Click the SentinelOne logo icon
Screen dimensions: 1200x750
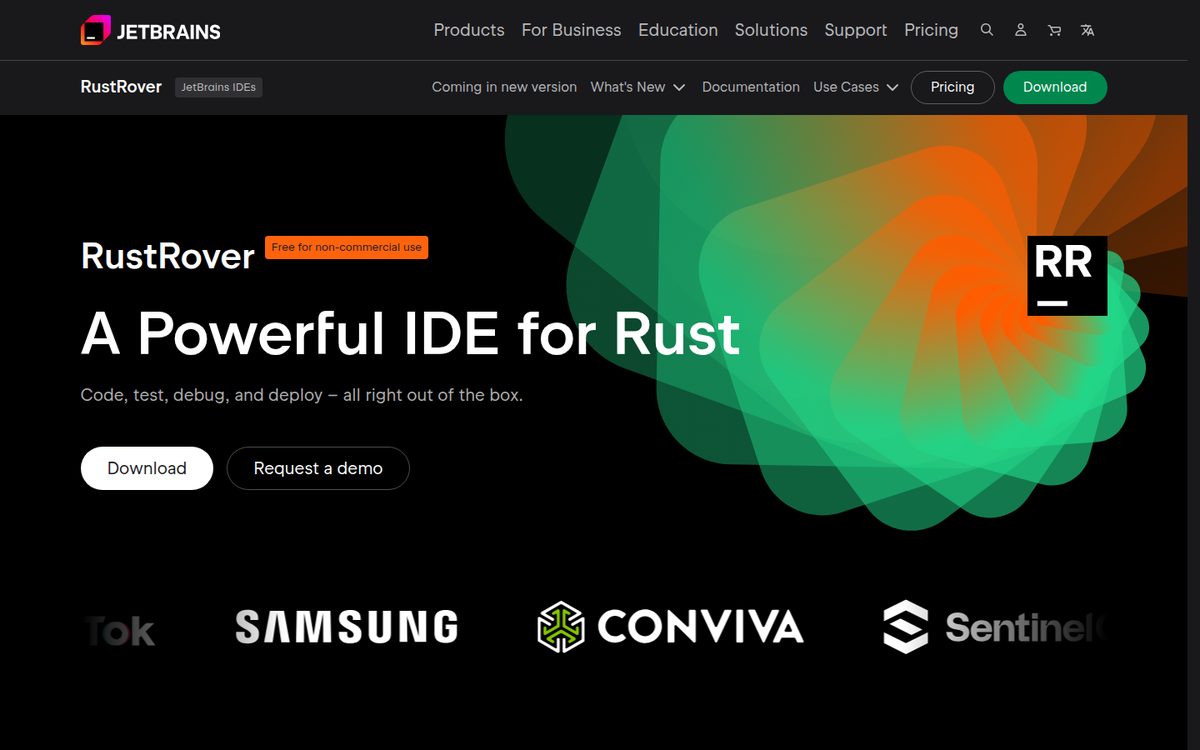(x=906, y=627)
